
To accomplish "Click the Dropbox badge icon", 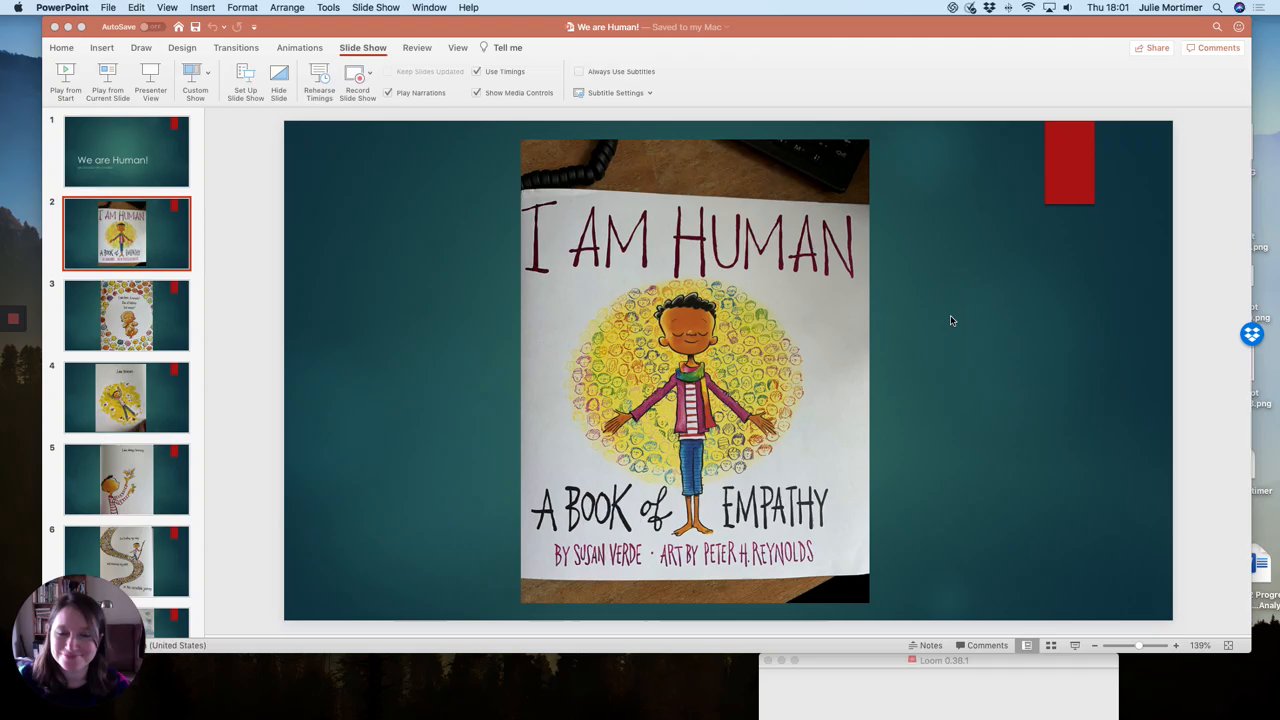I will coord(1252,335).
